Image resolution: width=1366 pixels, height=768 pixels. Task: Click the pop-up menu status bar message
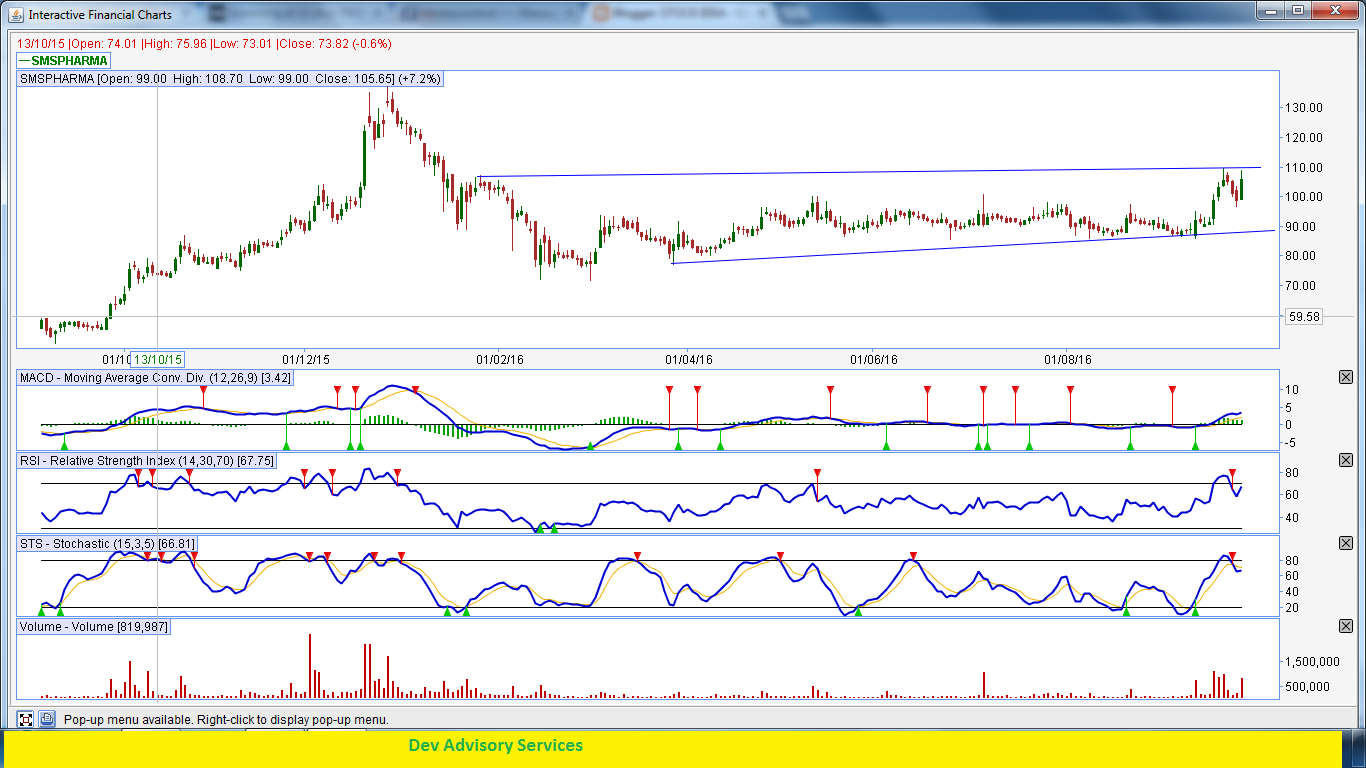click(226, 720)
